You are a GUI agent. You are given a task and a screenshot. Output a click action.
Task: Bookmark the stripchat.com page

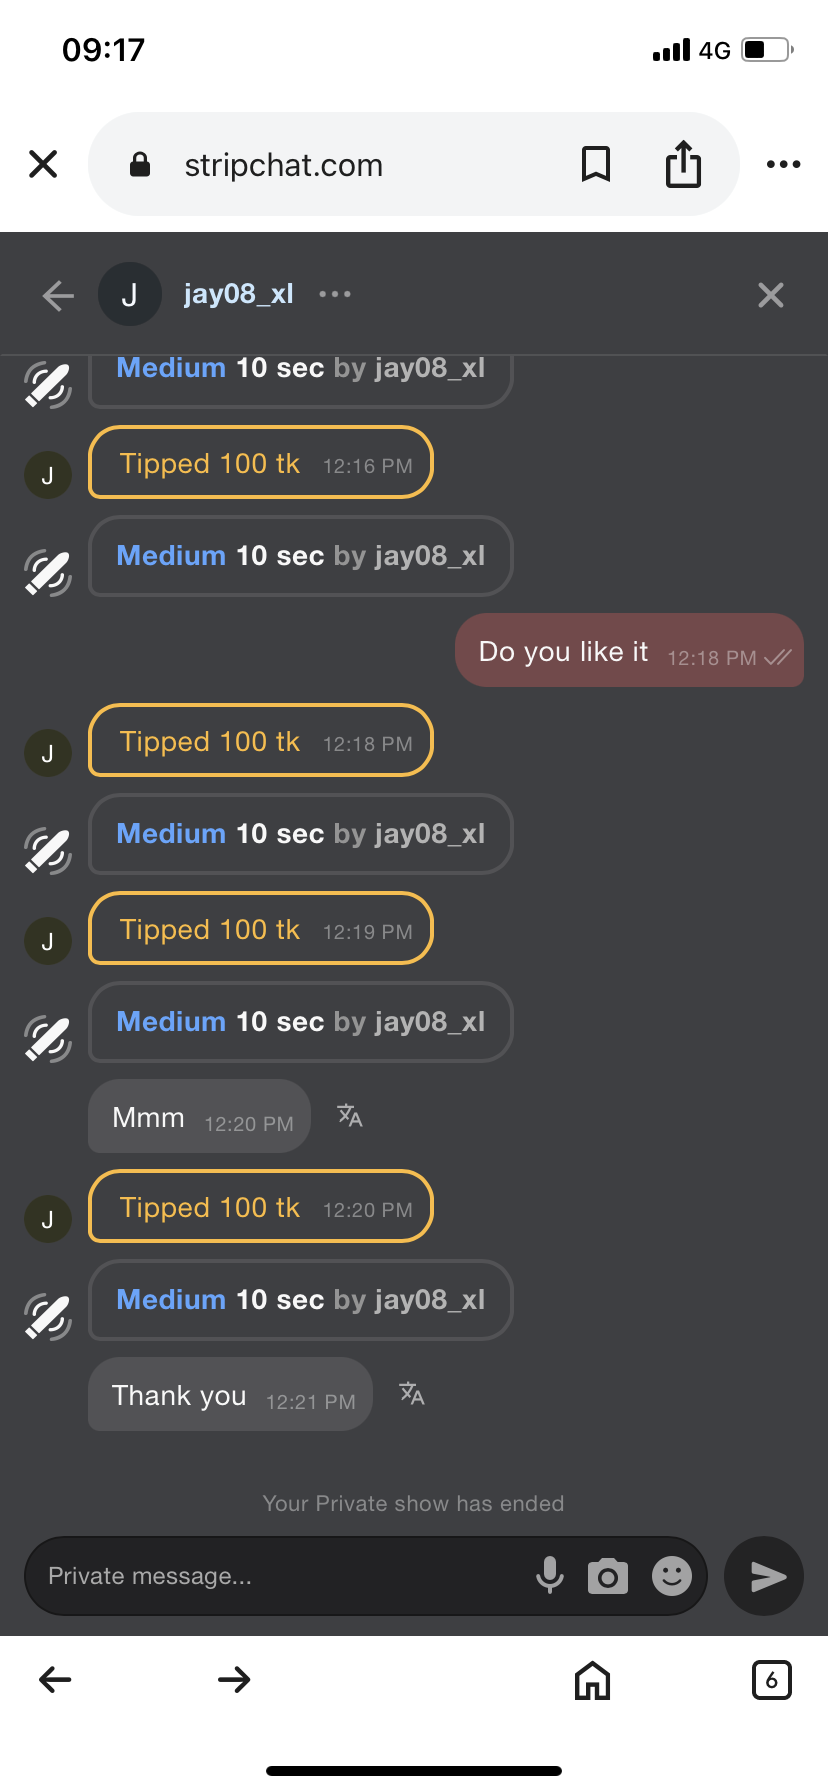pyautogui.click(x=596, y=164)
